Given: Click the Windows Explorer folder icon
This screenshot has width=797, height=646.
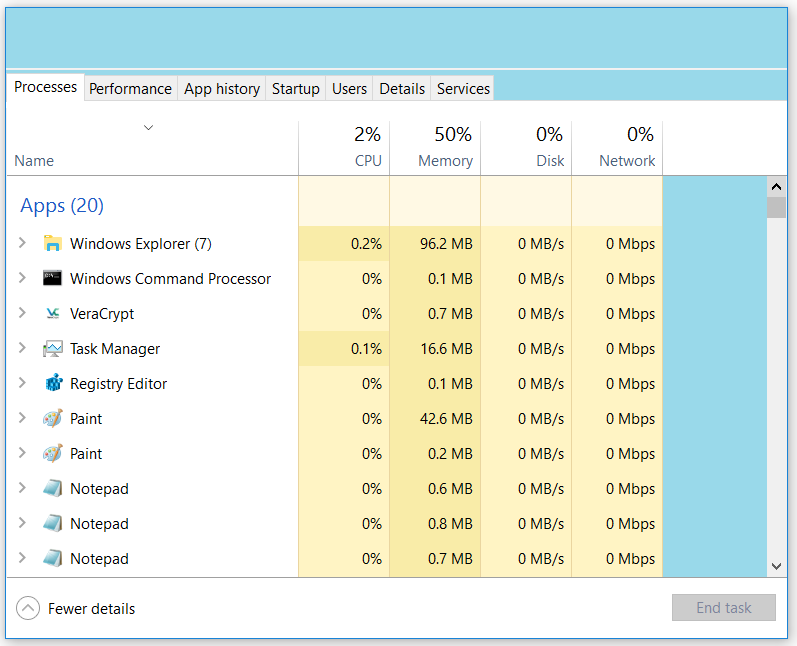Looking at the screenshot, I should click(x=52, y=243).
